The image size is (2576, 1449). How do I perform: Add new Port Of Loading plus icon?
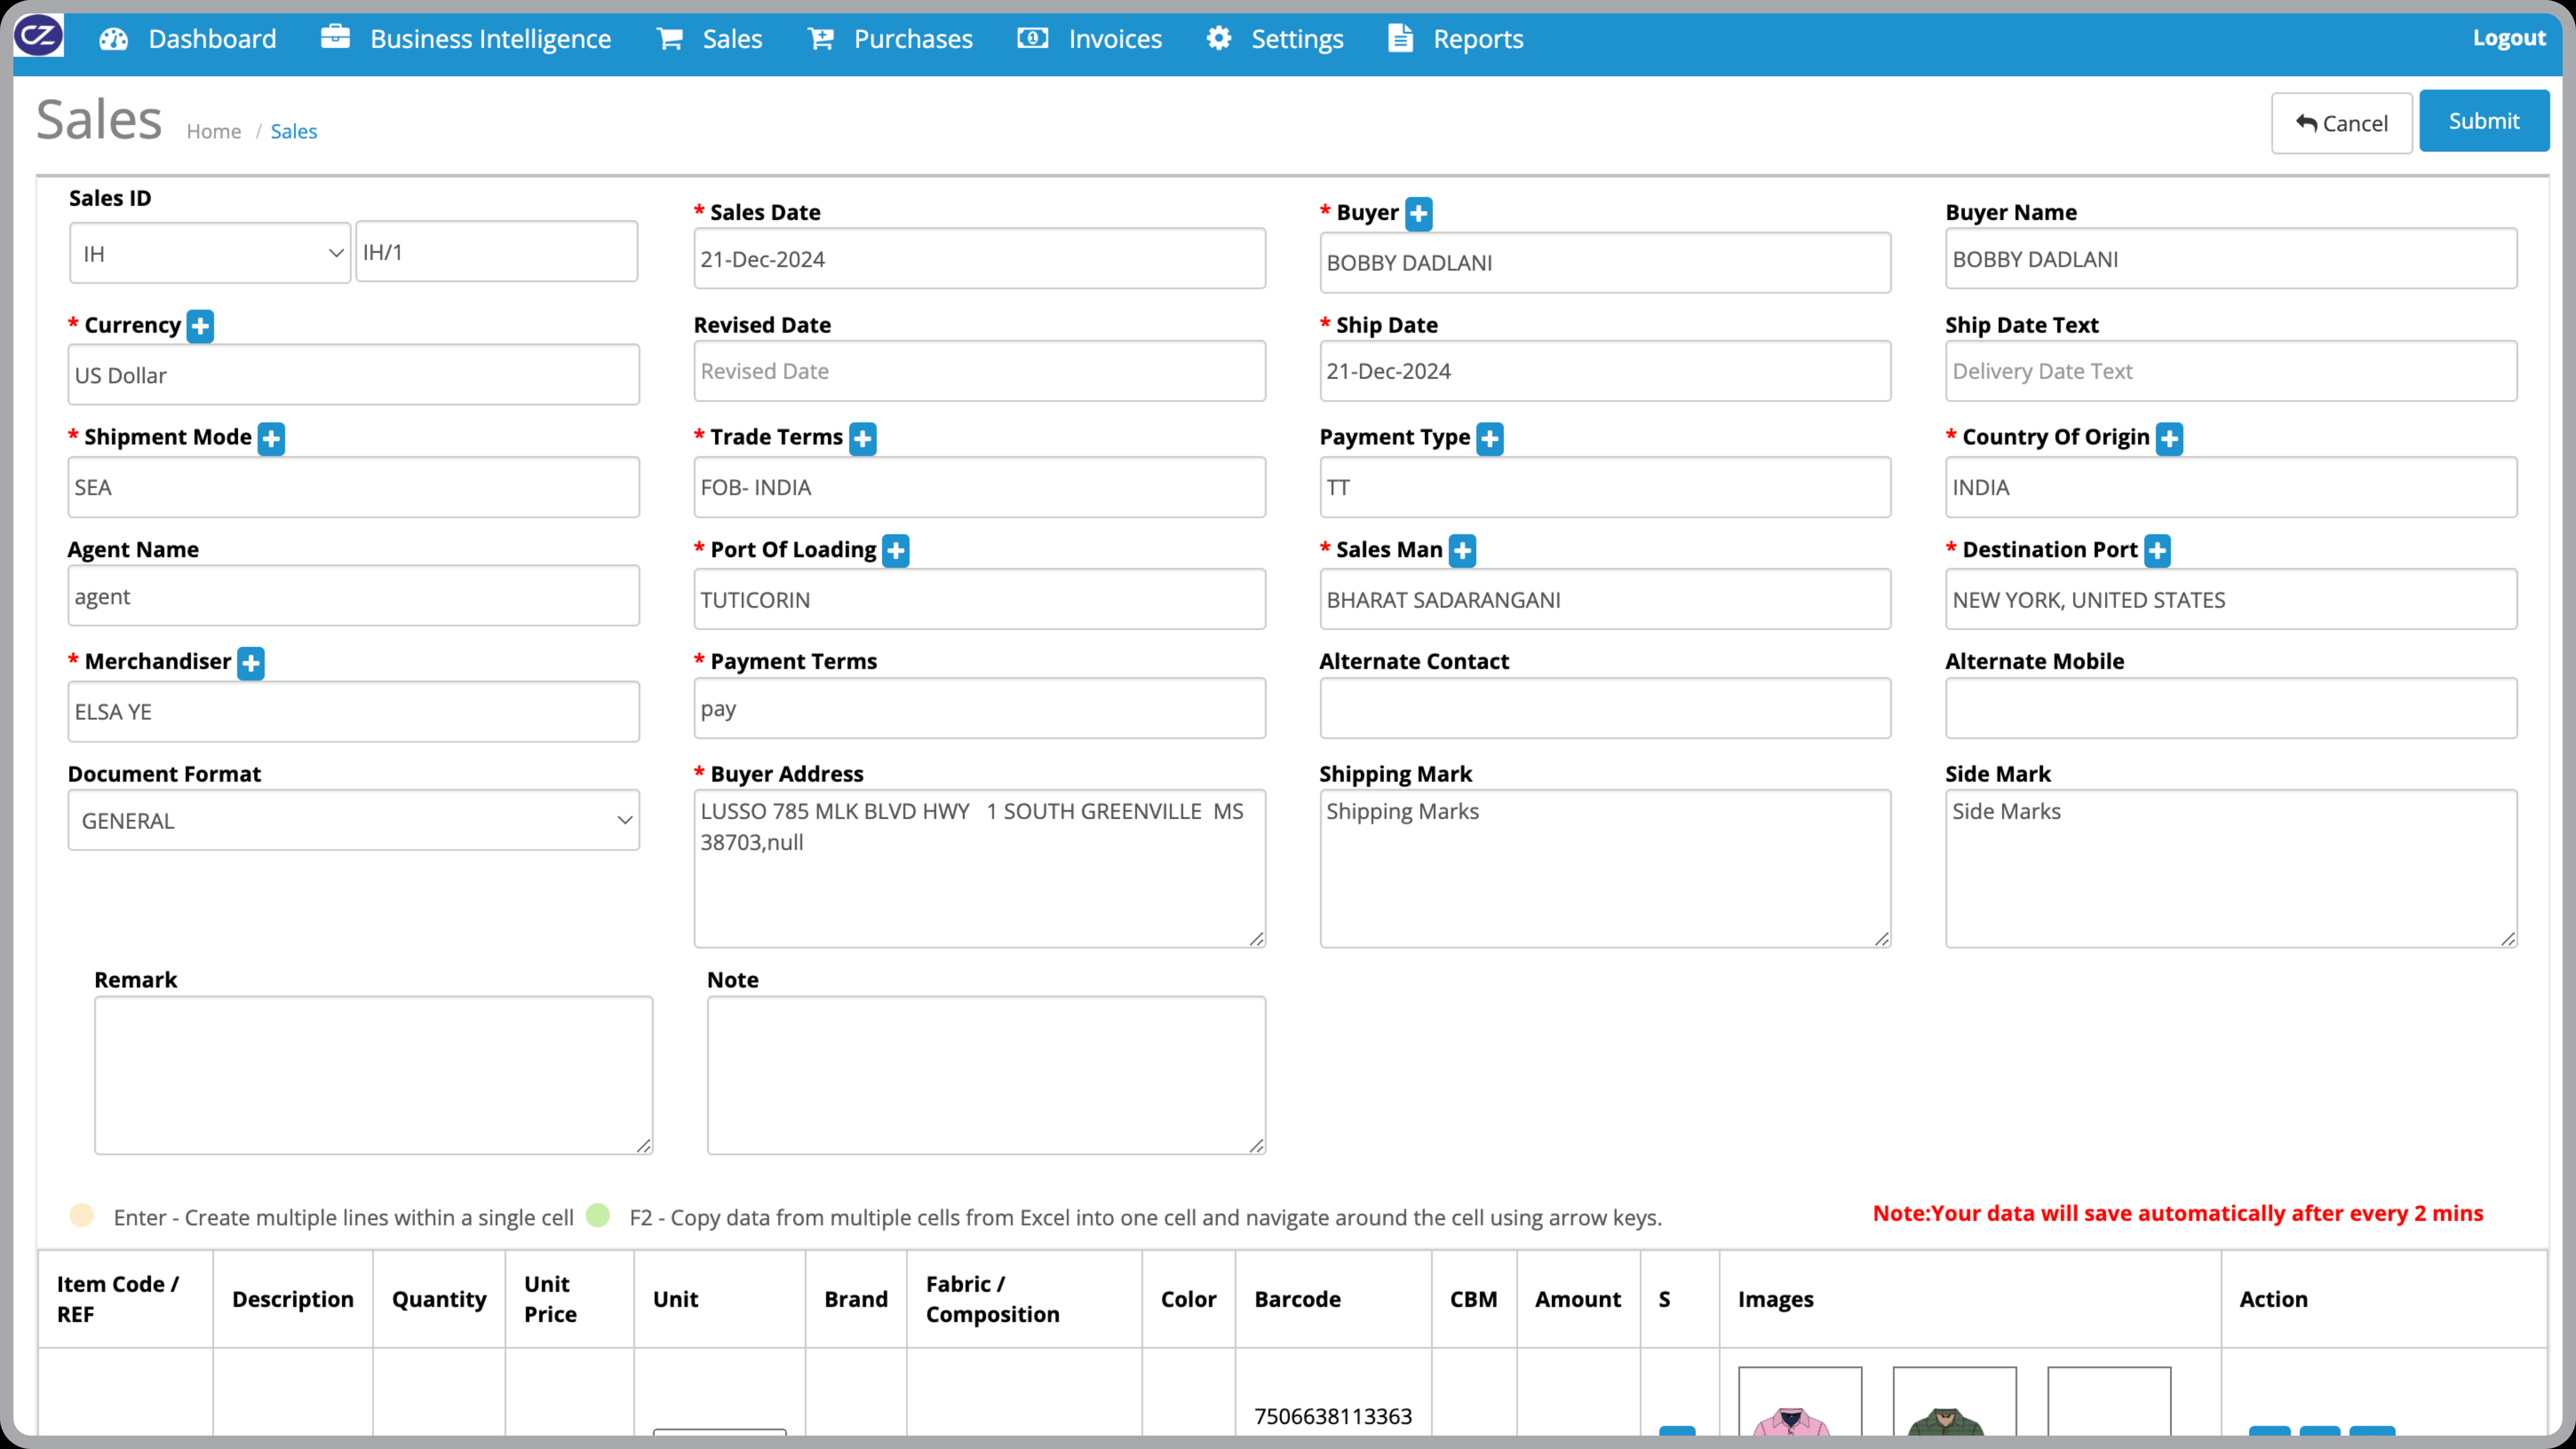tap(895, 550)
